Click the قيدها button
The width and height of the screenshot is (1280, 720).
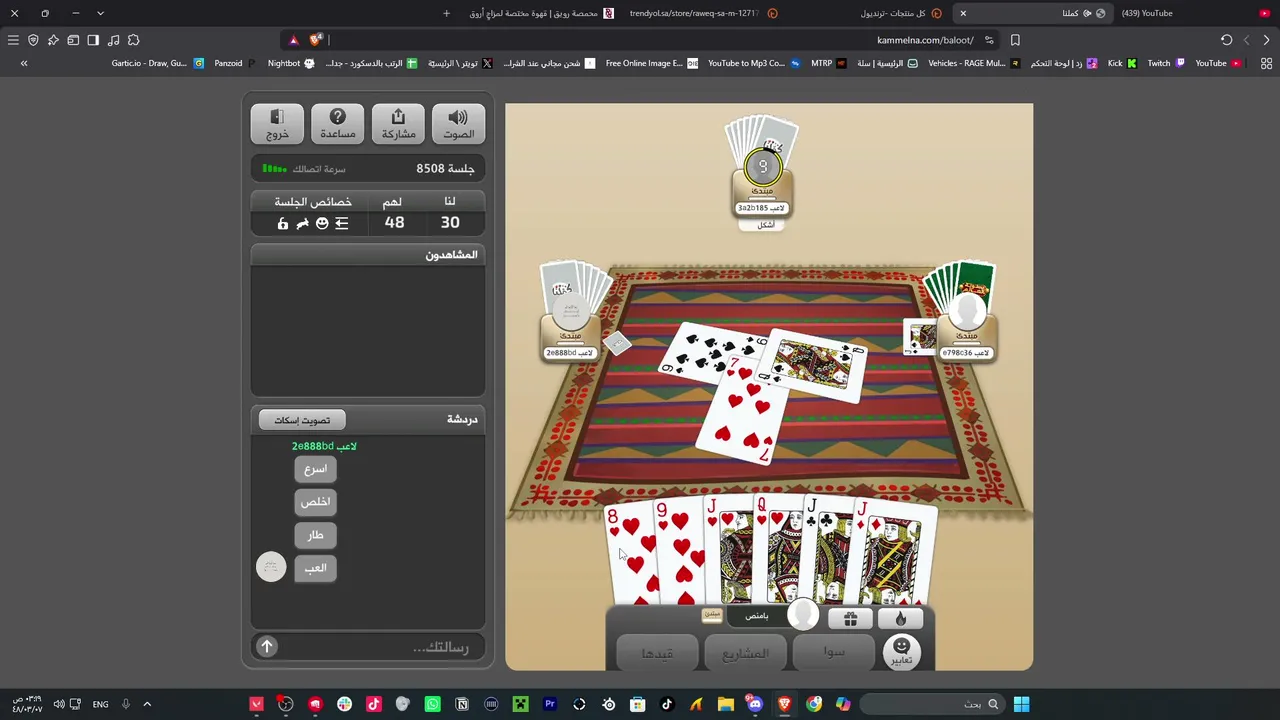click(x=657, y=653)
